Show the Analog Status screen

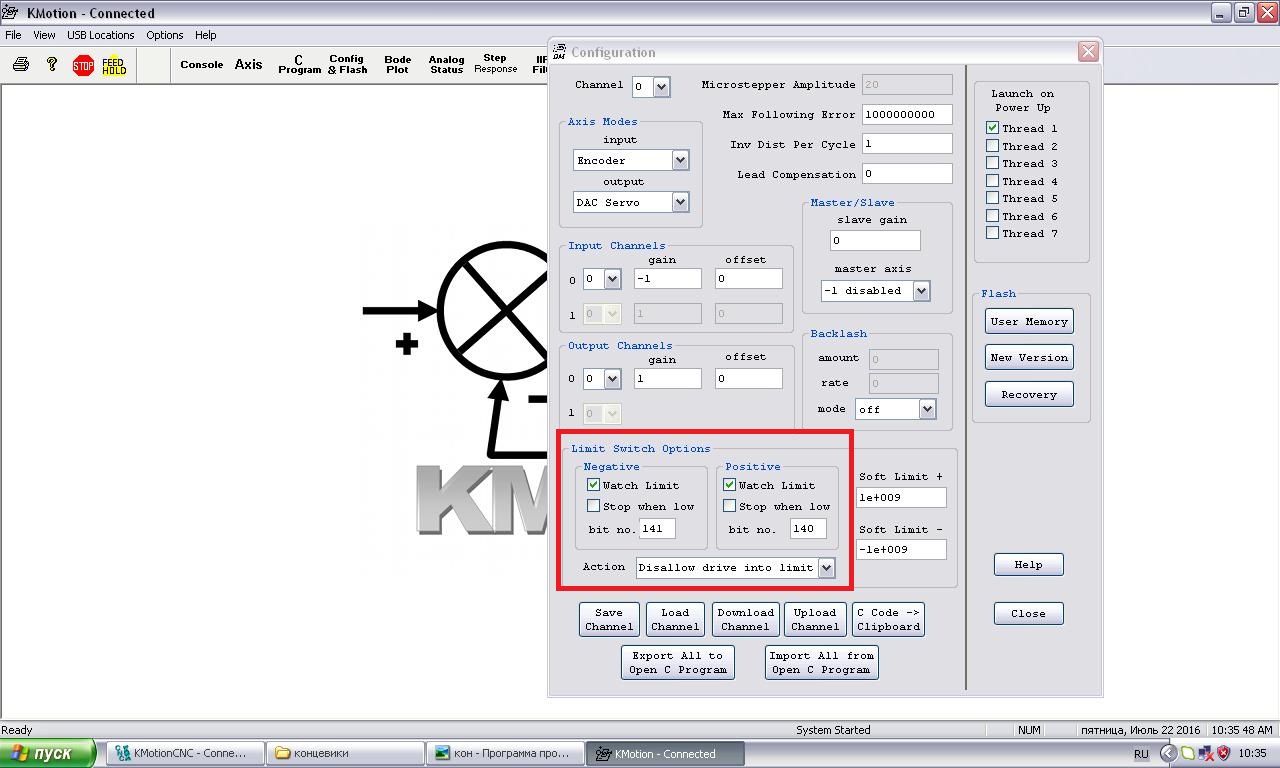pos(446,65)
